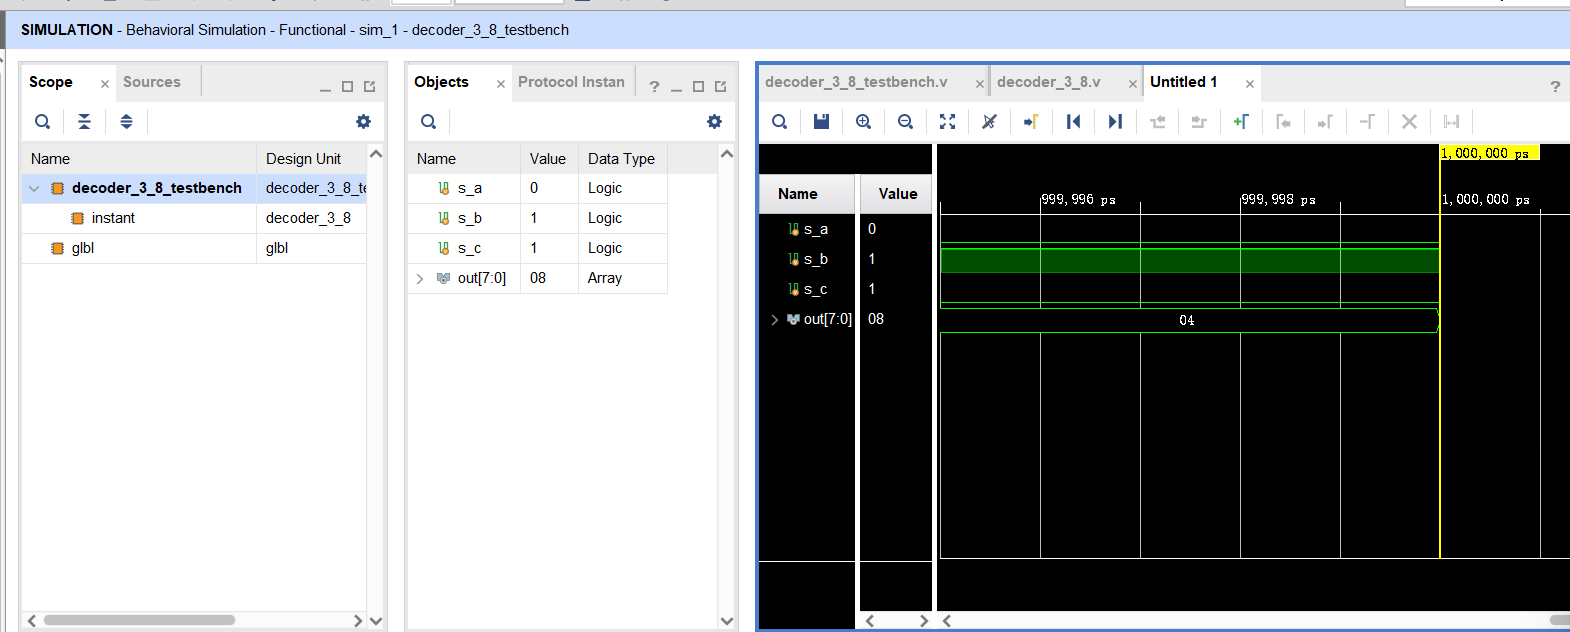Search in the Scope panel
This screenshot has height=632, width=1570.
(x=42, y=121)
